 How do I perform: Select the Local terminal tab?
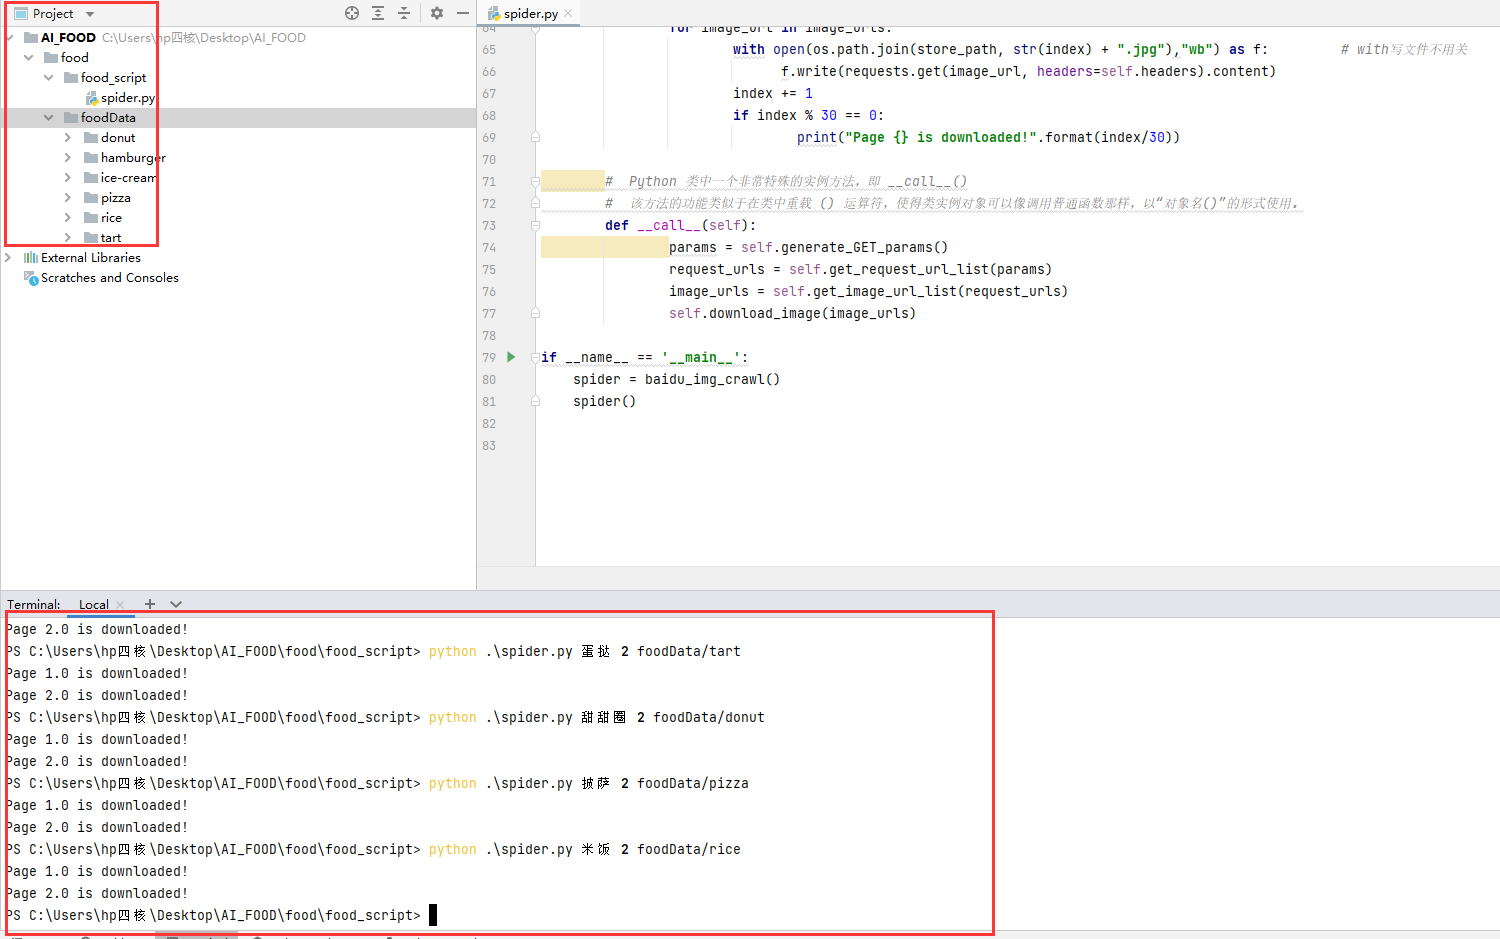94,605
